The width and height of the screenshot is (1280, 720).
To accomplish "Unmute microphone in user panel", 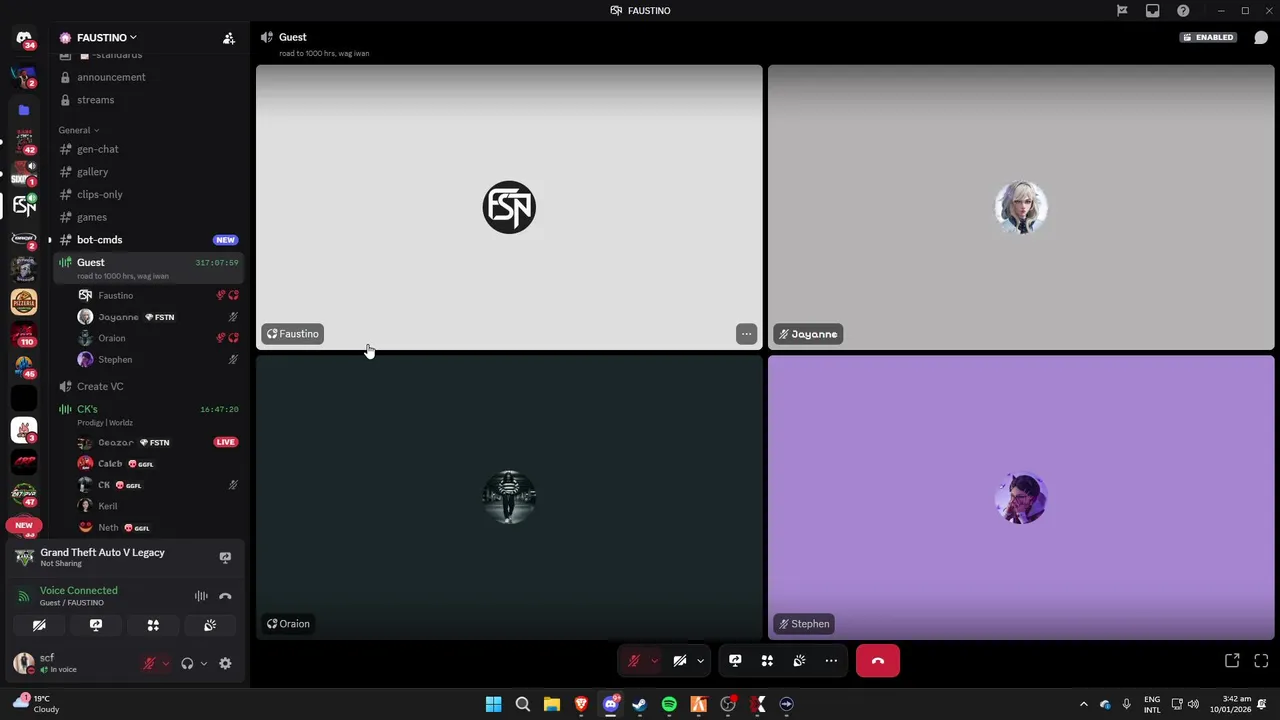I will point(149,663).
